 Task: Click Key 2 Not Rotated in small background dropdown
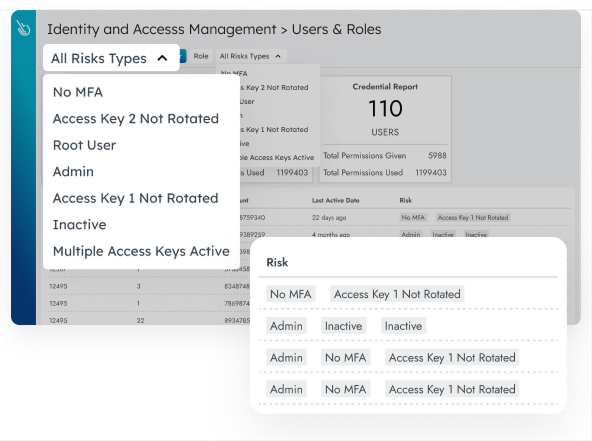(x=277, y=88)
